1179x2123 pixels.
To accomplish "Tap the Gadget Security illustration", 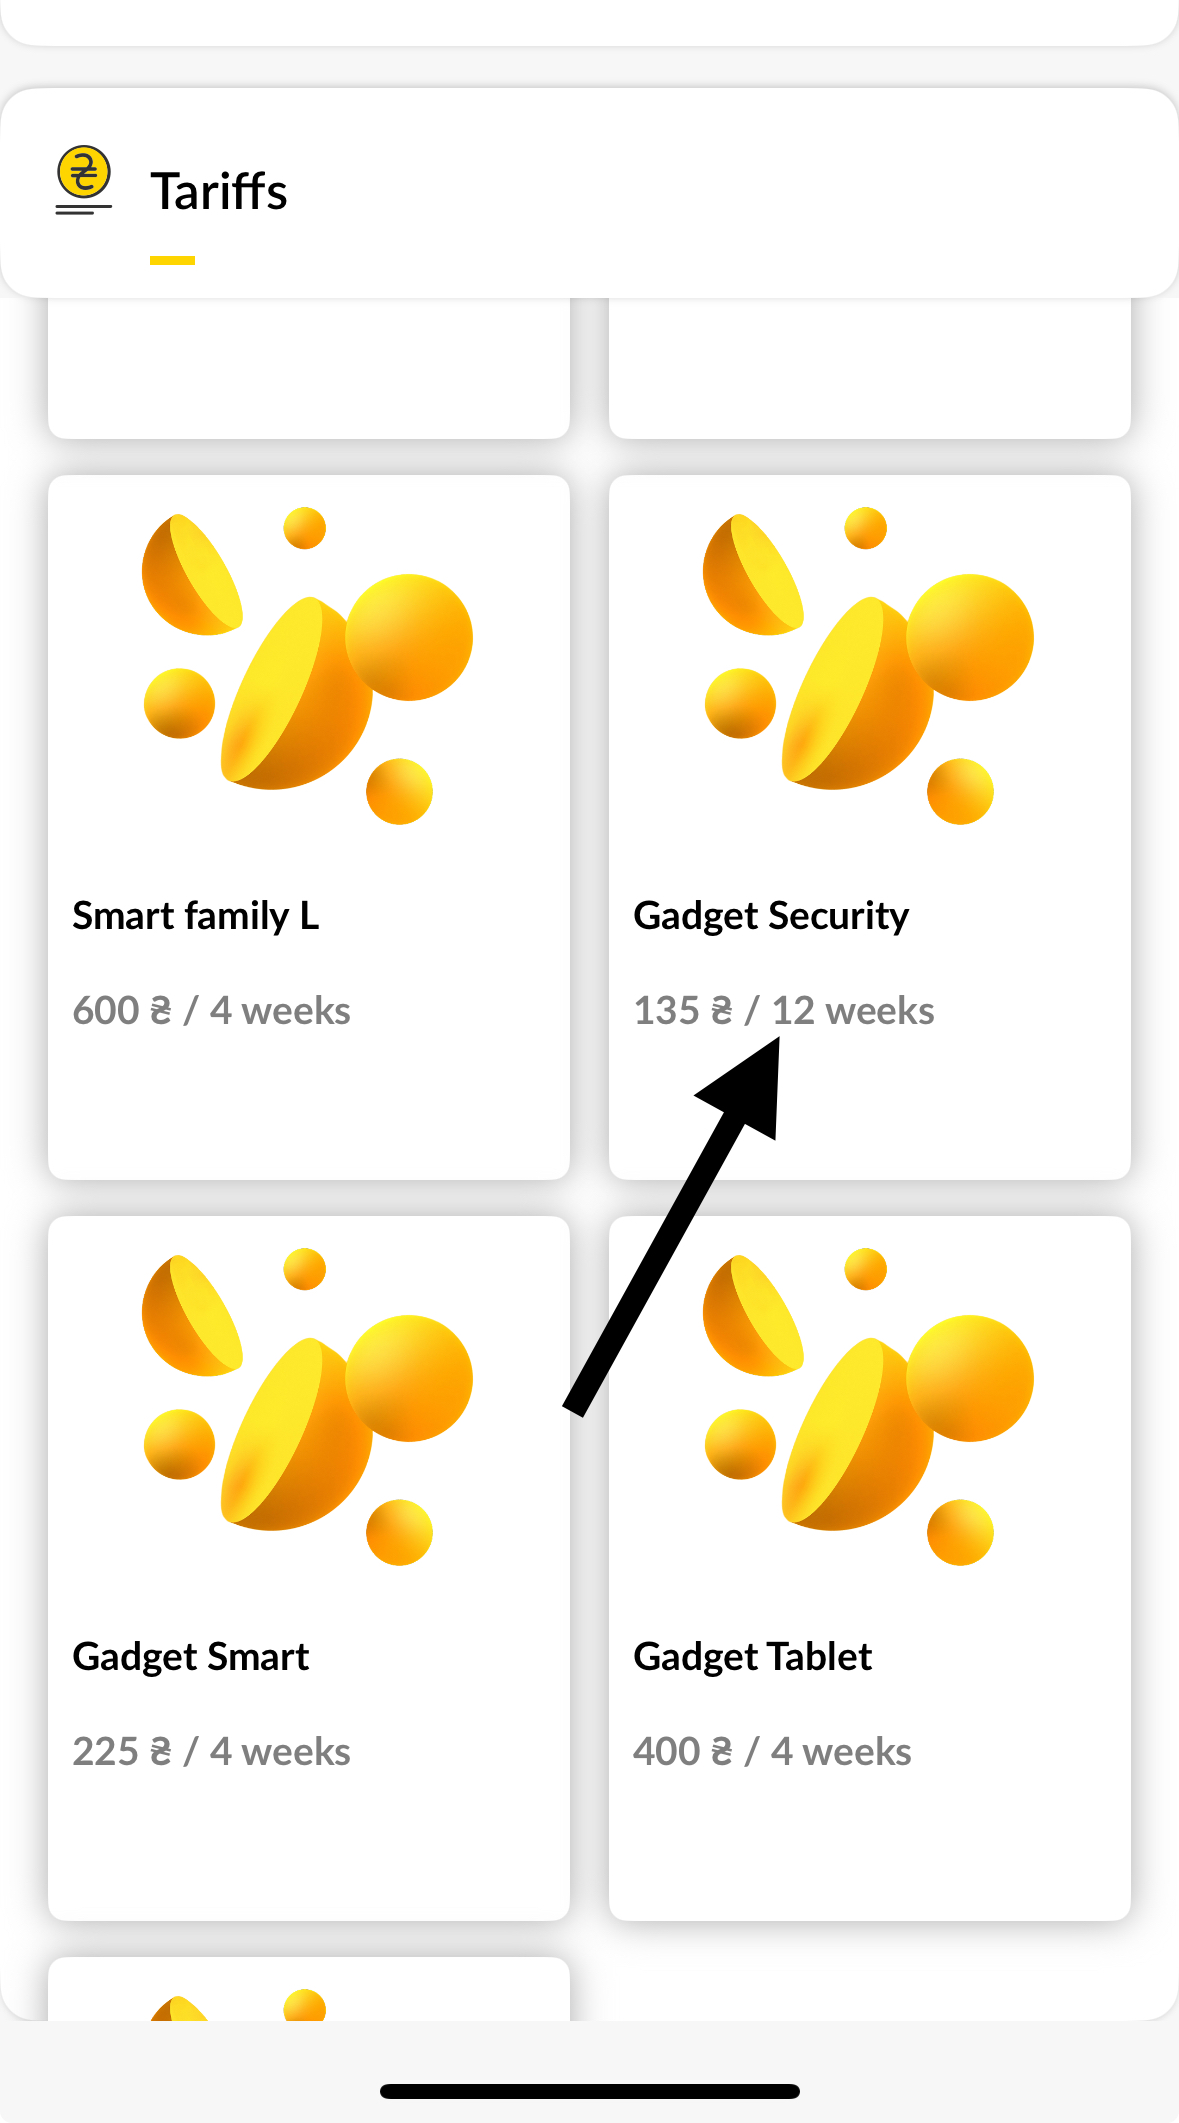I will pyautogui.click(x=868, y=665).
